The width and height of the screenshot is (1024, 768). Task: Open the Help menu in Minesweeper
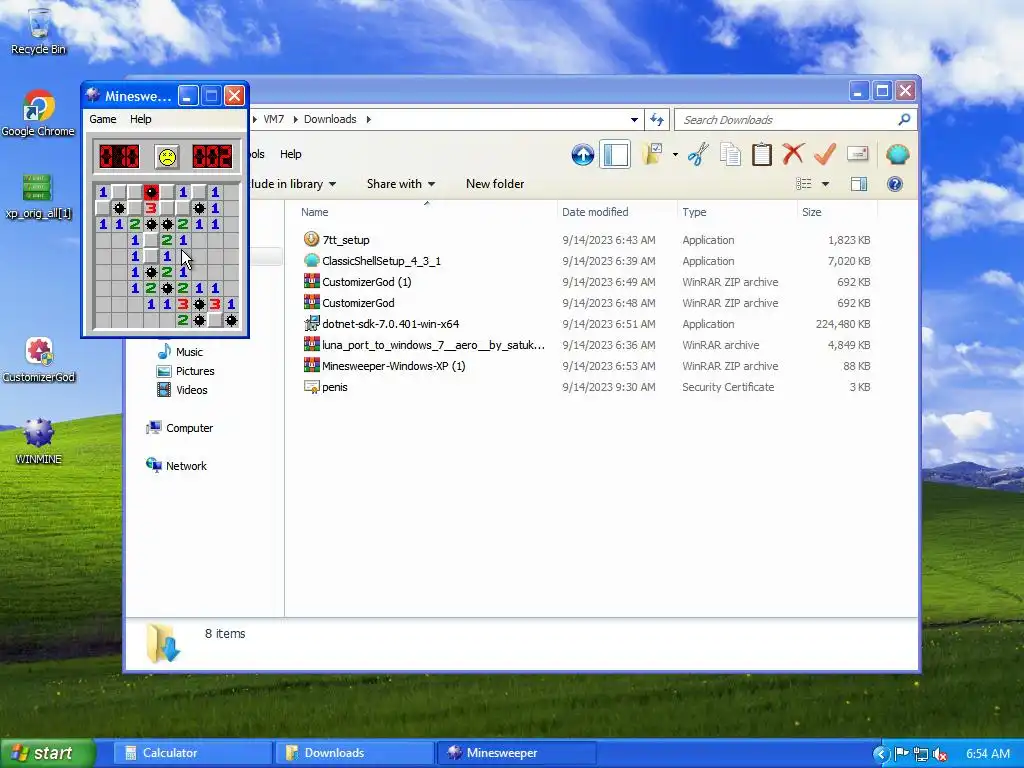coord(140,119)
